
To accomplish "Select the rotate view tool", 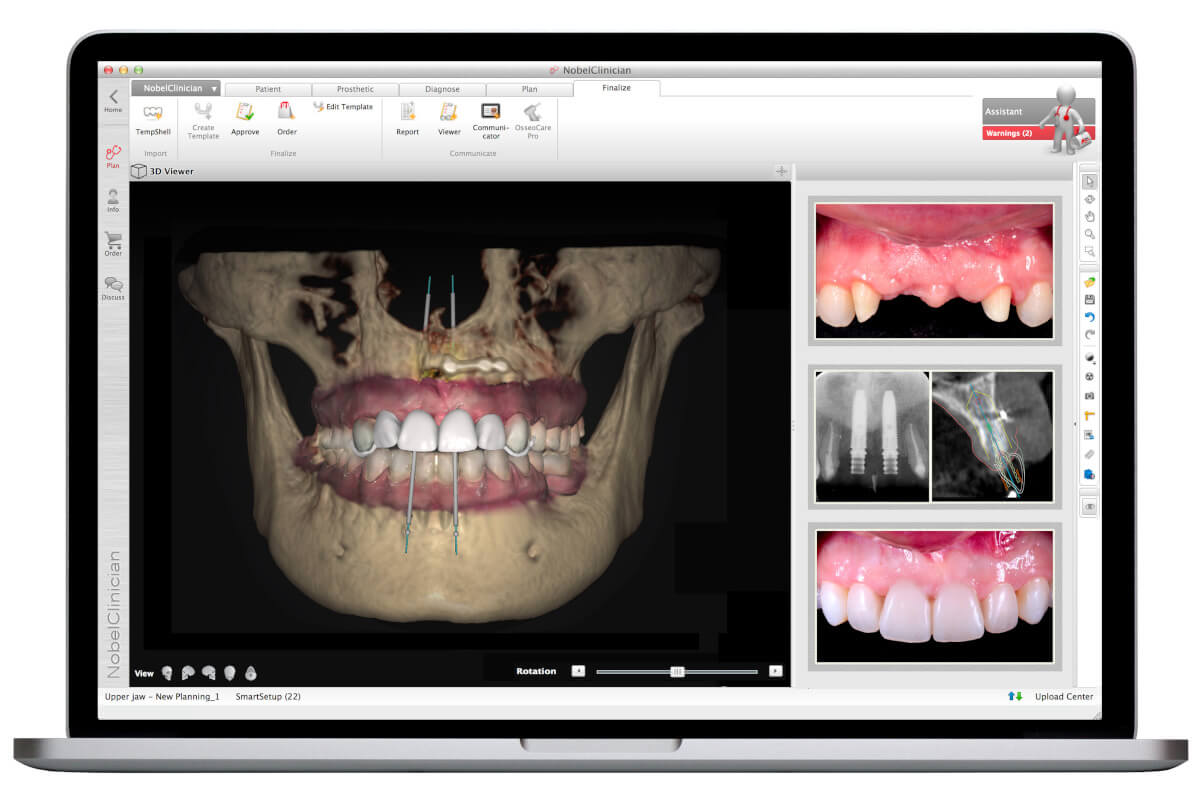I will [1089, 199].
